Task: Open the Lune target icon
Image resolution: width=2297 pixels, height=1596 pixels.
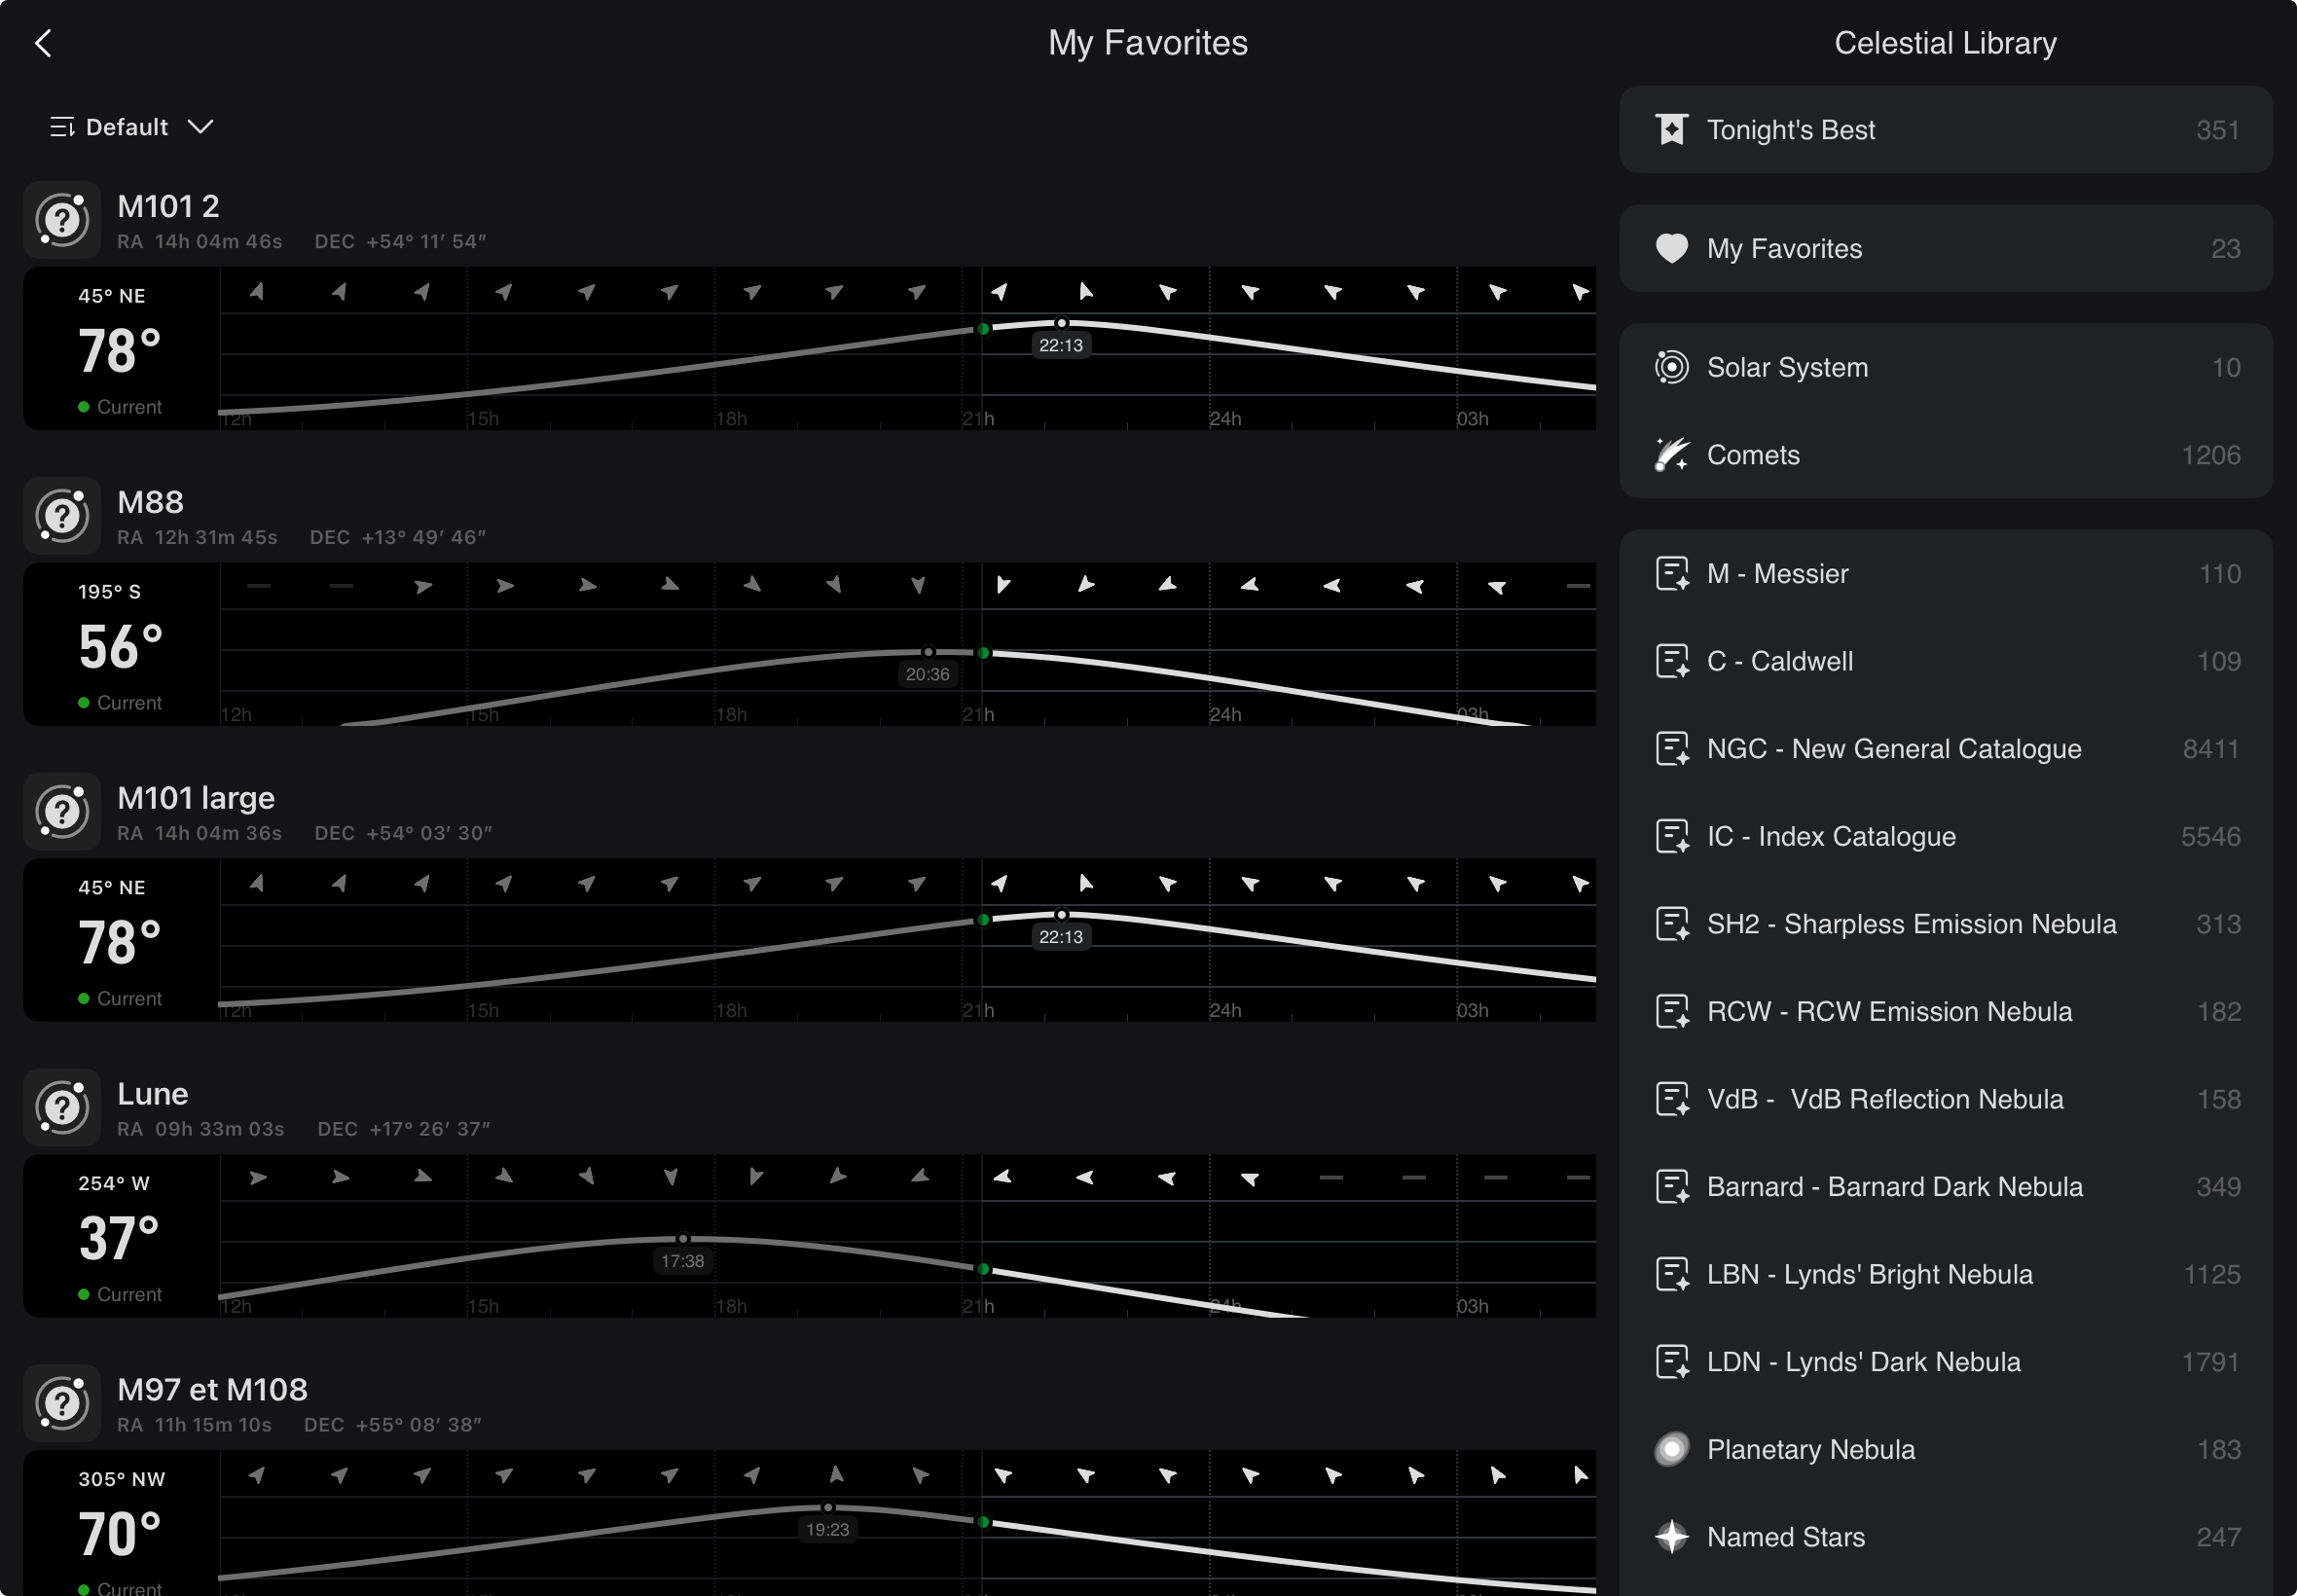Action: pos(63,1108)
